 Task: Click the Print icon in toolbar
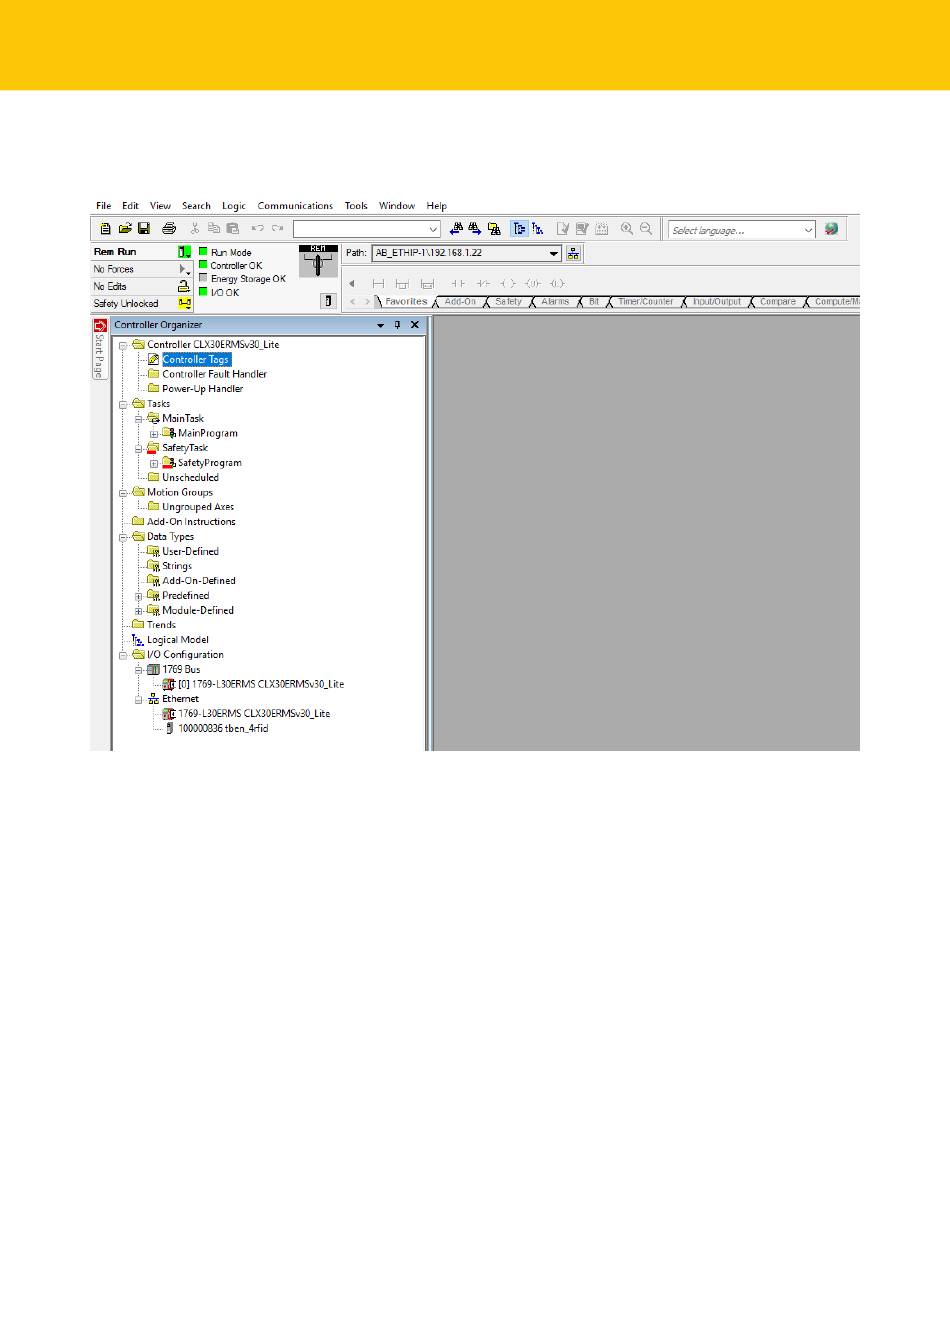coord(169,229)
